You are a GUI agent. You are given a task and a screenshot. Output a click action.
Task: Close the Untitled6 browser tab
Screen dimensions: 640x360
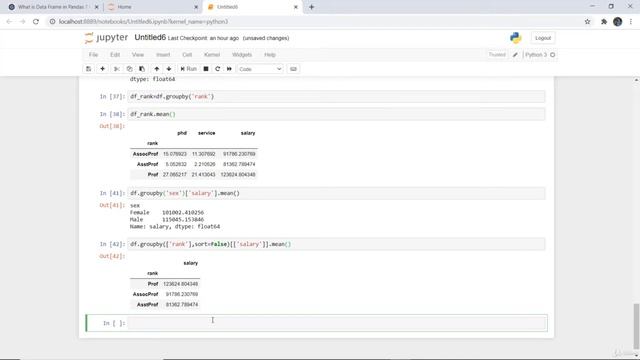click(296, 7)
